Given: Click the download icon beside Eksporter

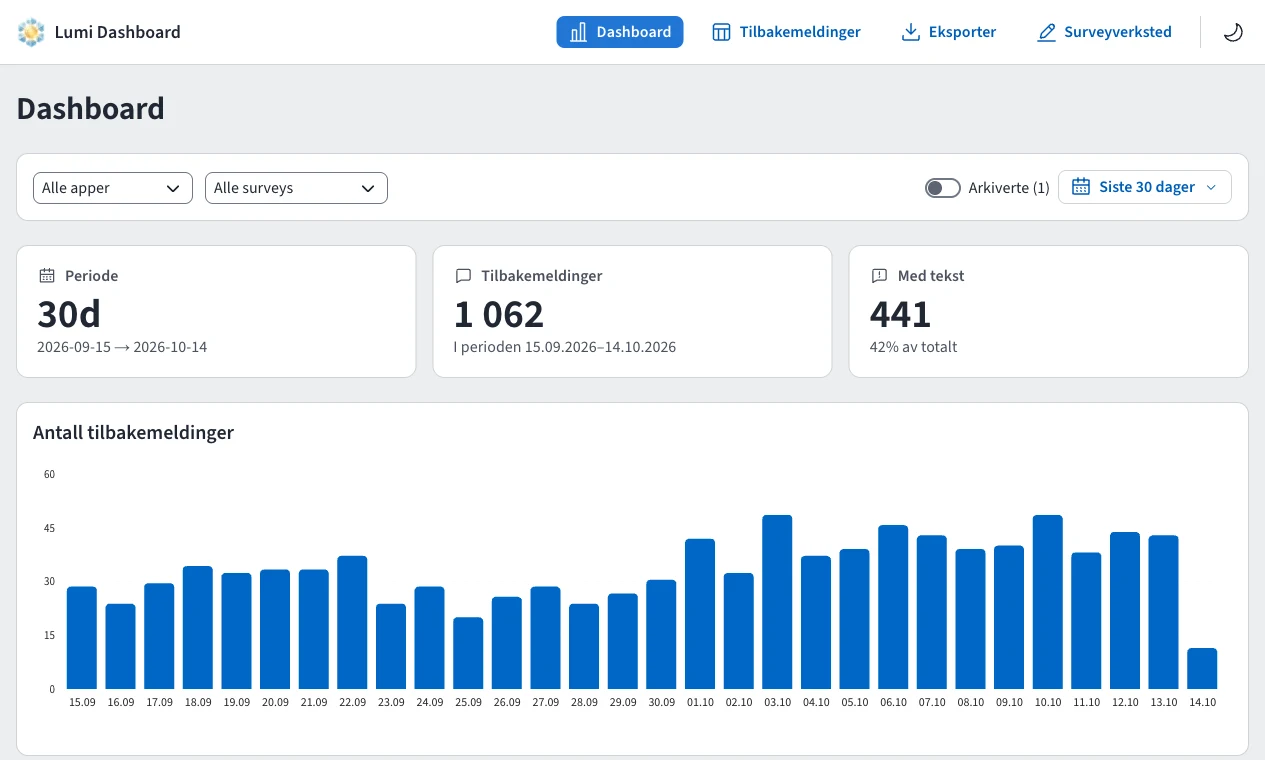Looking at the screenshot, I should (x=910, y=32).
